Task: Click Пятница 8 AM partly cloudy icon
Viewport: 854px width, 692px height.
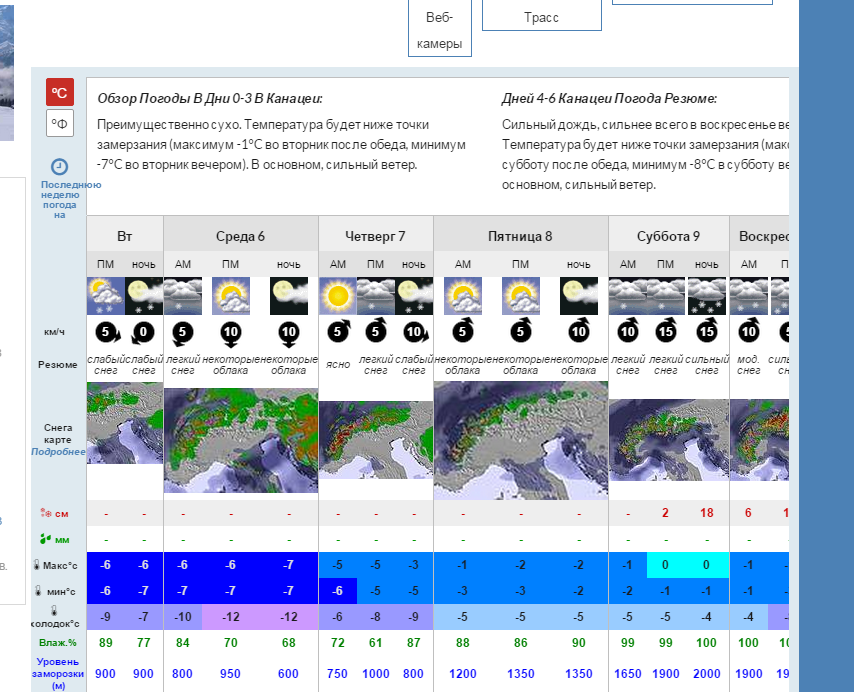Action: (x=463, y=296)
